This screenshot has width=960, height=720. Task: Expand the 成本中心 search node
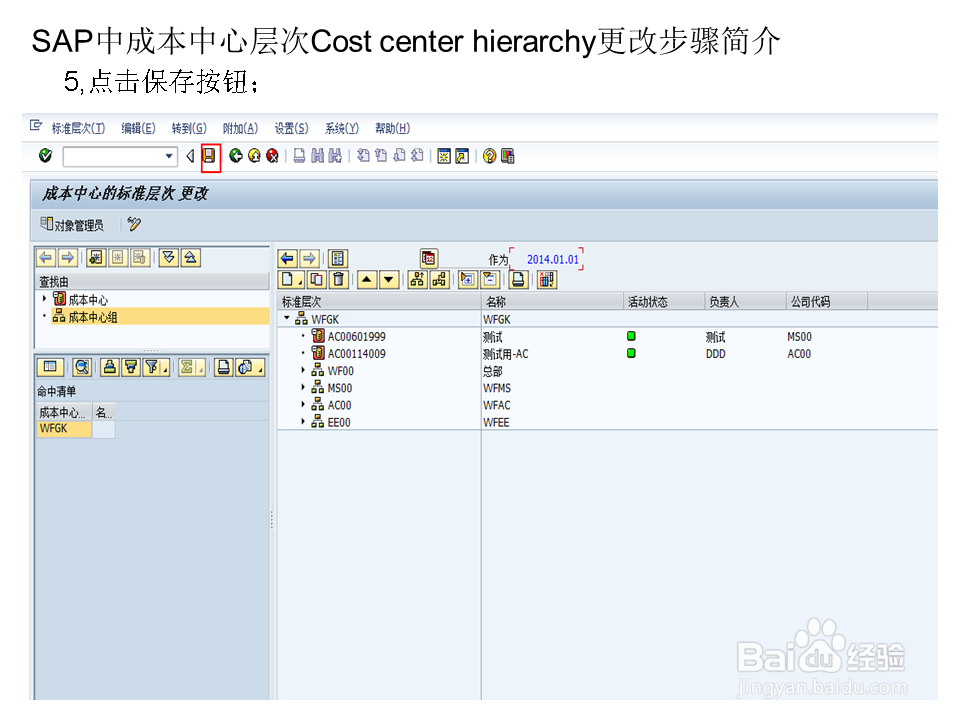click(44, 299)
